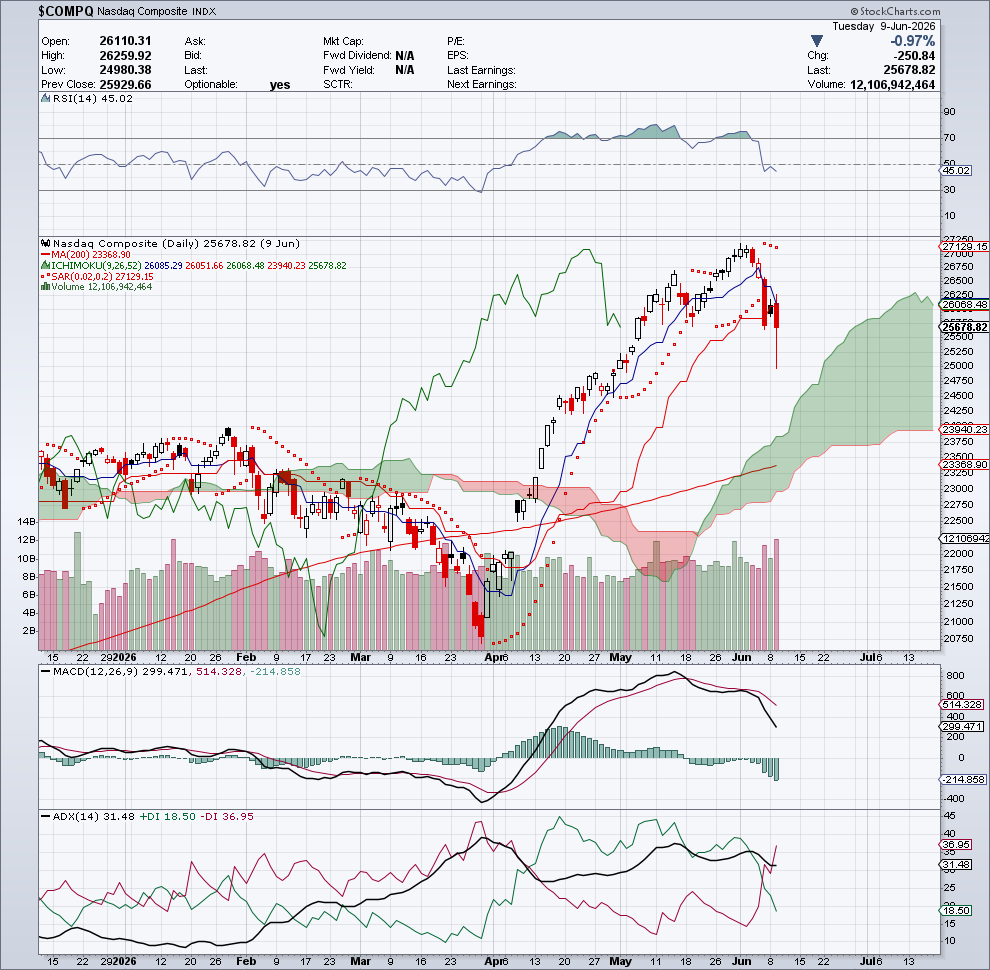The height and width of the screenshot is (970, 990).
Task: Click the Chg value -250.84
Action: [914, 56]
